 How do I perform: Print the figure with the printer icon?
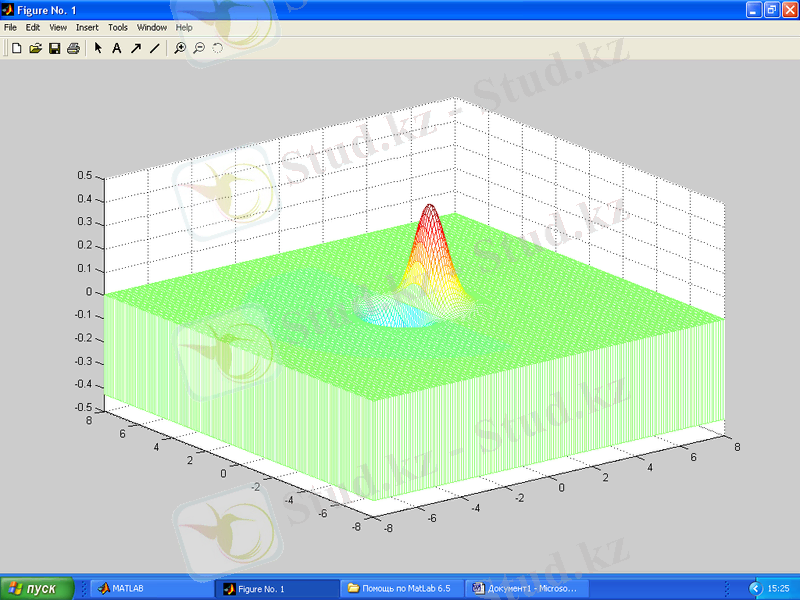click(x=73, y=47)
